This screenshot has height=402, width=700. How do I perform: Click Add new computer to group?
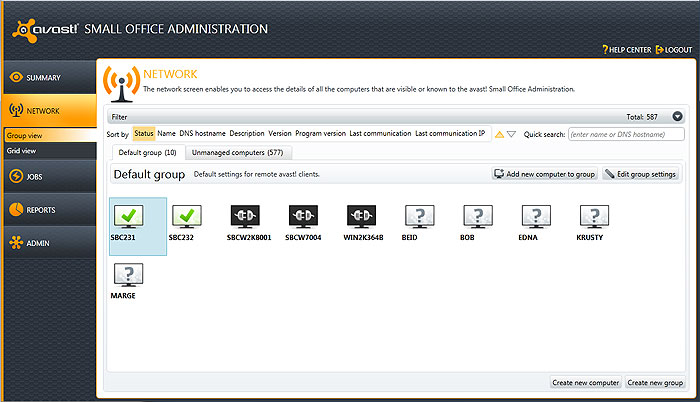click(x=546, y=174)
